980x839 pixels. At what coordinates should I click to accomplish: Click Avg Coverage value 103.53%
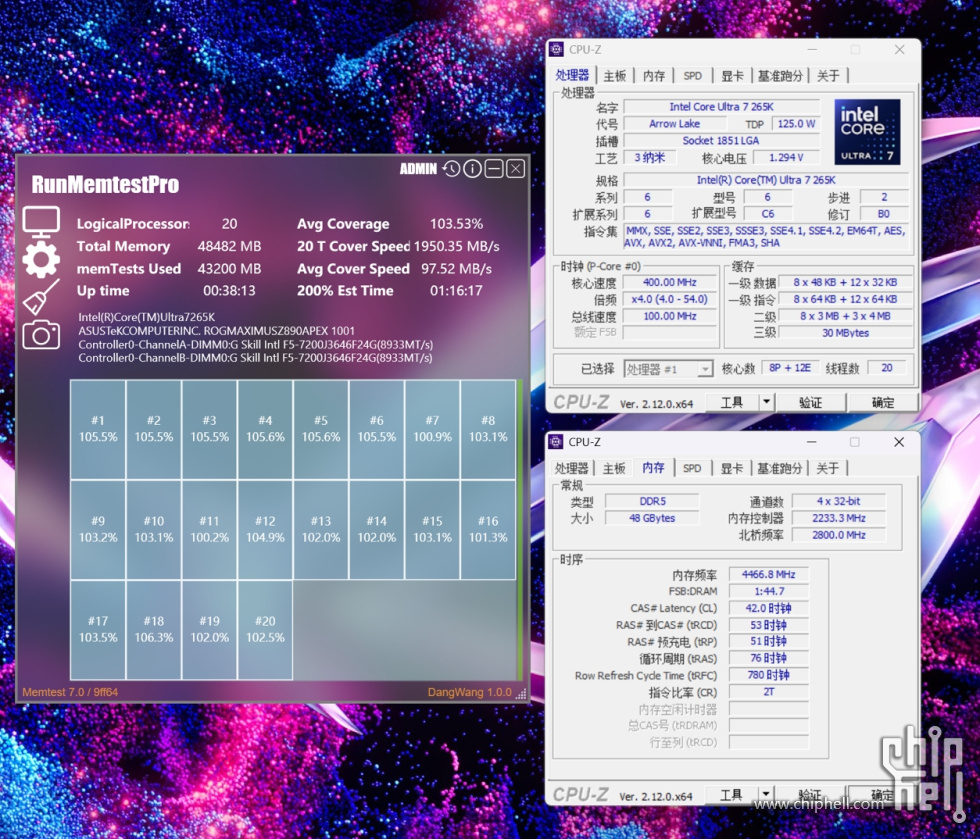(x=456, y=224)
